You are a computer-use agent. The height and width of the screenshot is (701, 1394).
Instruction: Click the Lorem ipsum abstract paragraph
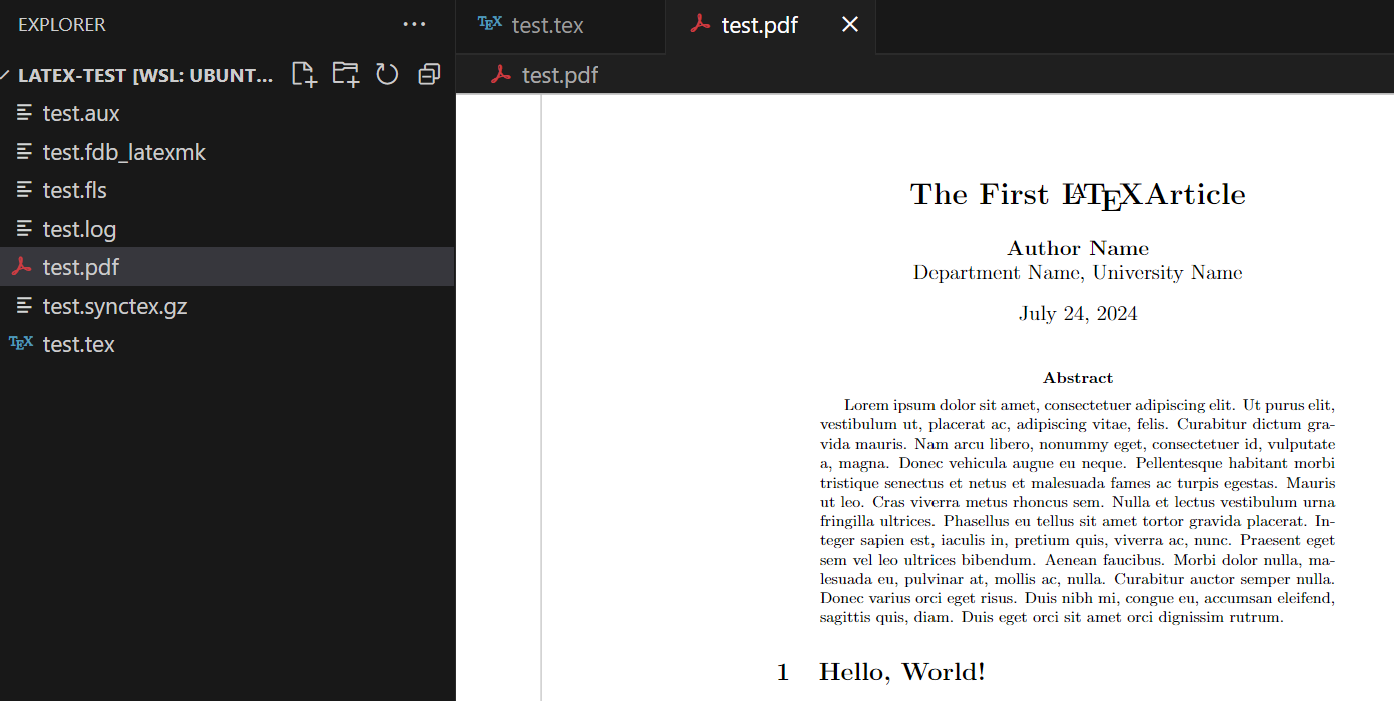(x=1078, y=511)
